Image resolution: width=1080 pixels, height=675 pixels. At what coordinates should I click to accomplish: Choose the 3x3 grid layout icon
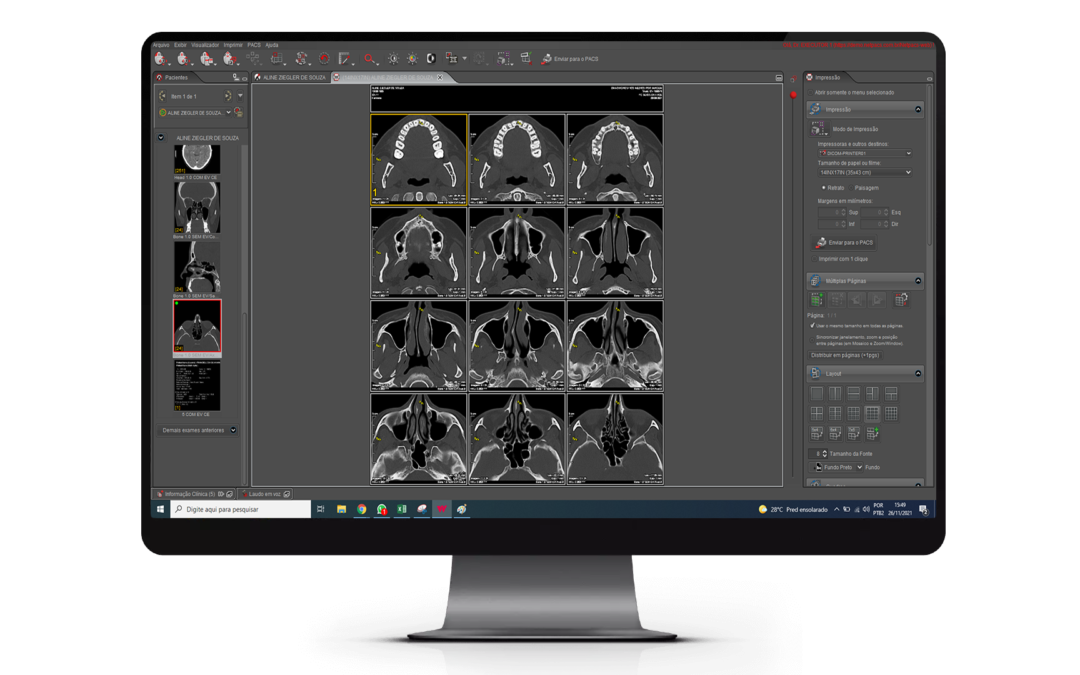pos(872,413)
